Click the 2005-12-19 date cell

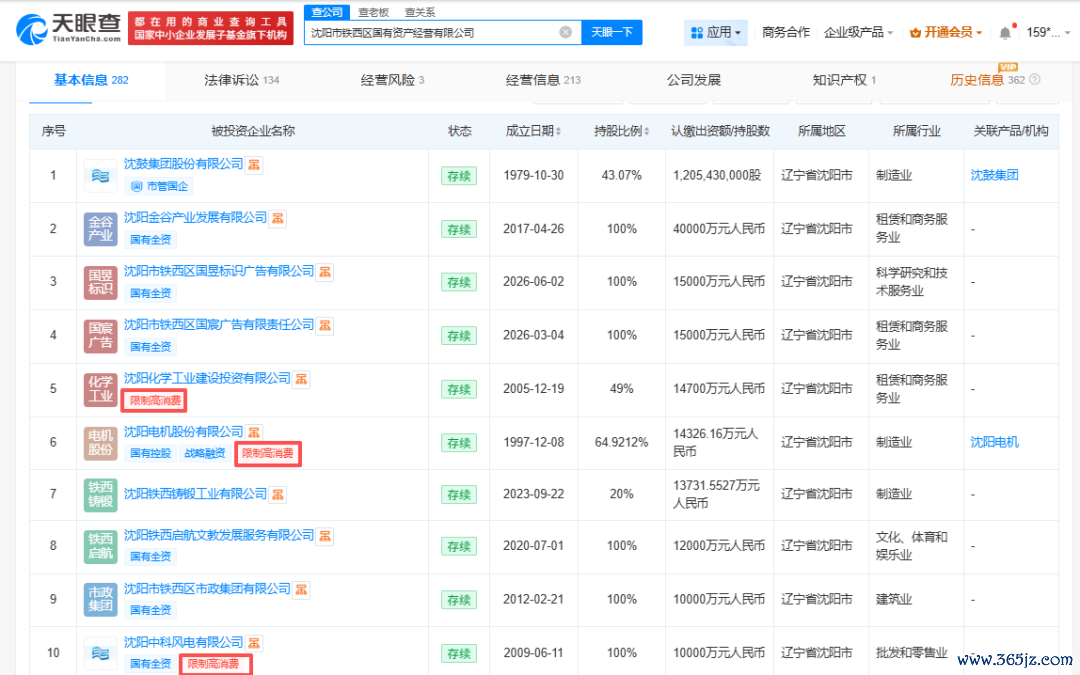(533, 388)
